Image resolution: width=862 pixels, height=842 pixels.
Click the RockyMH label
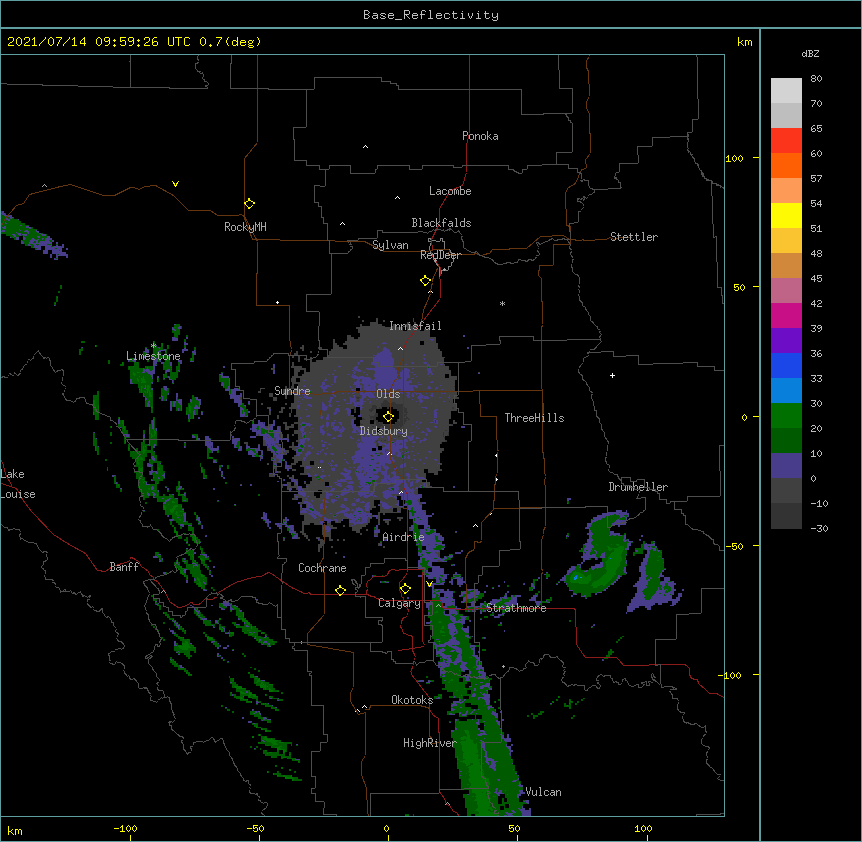[245, 227]
